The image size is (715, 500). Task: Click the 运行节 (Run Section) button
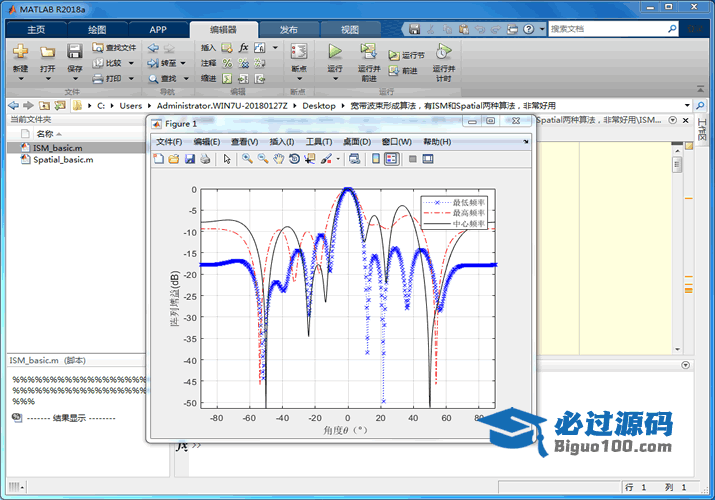[x=406, y=55]
